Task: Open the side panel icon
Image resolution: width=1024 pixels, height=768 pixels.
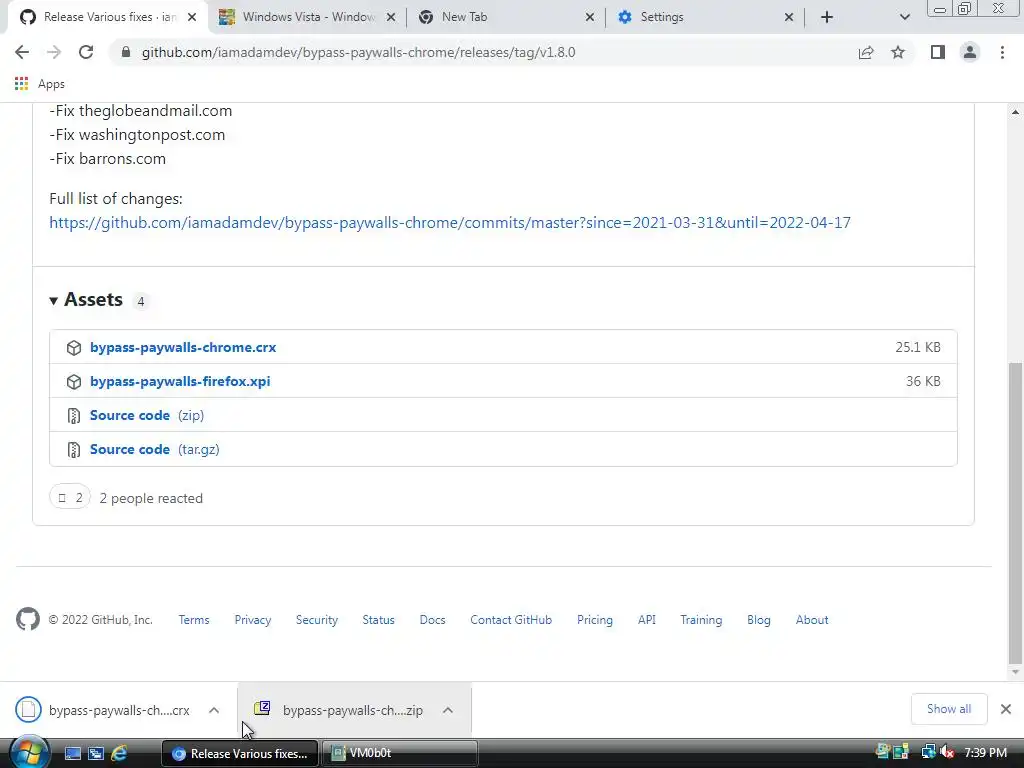Action: click(938, 52)
